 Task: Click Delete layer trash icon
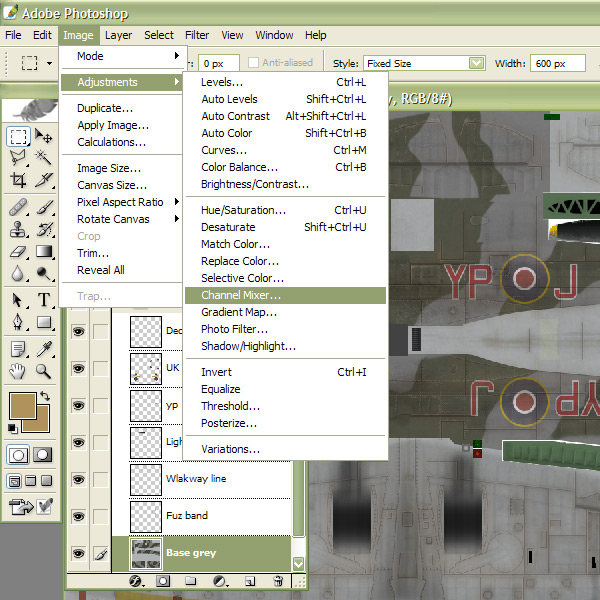pos(278,582)
